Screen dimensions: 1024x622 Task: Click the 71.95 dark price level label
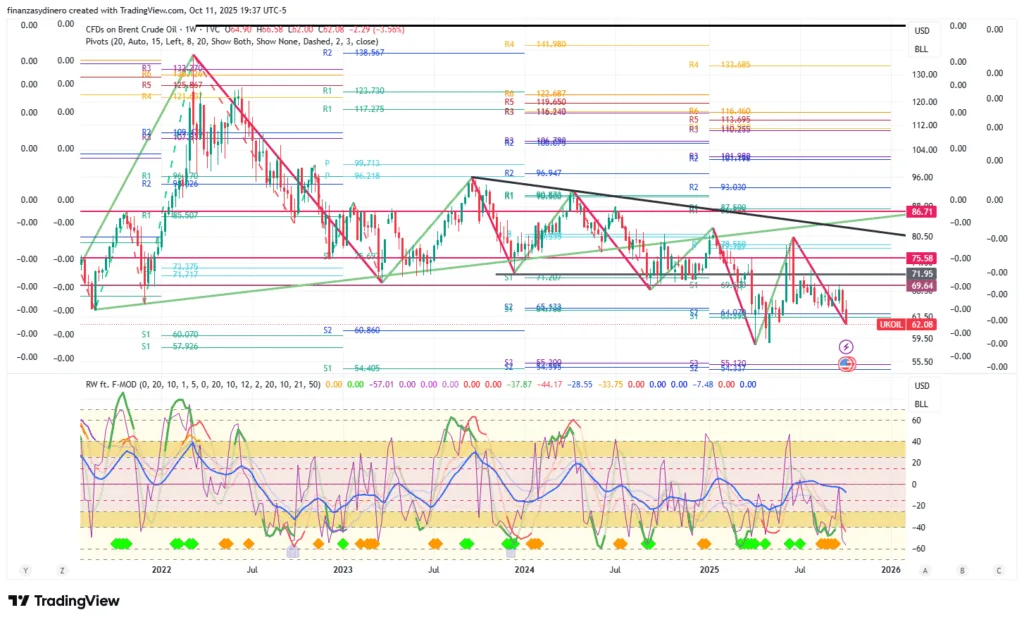point(921,273)
